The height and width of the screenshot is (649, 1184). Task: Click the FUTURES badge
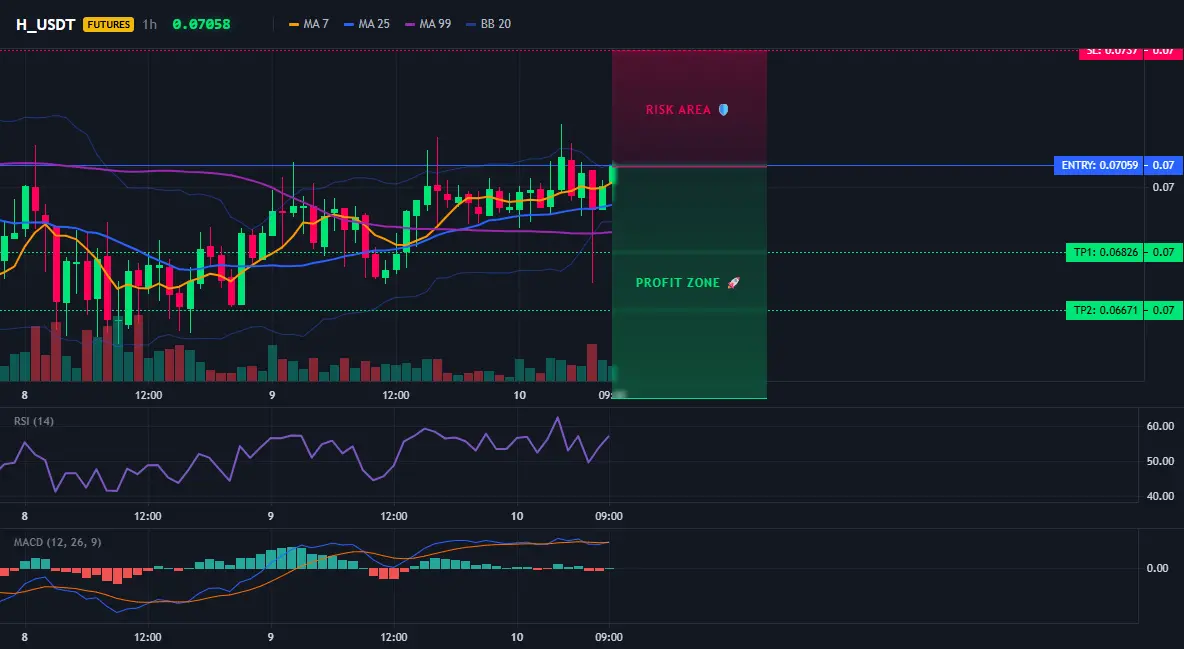(x=109, y=24)
